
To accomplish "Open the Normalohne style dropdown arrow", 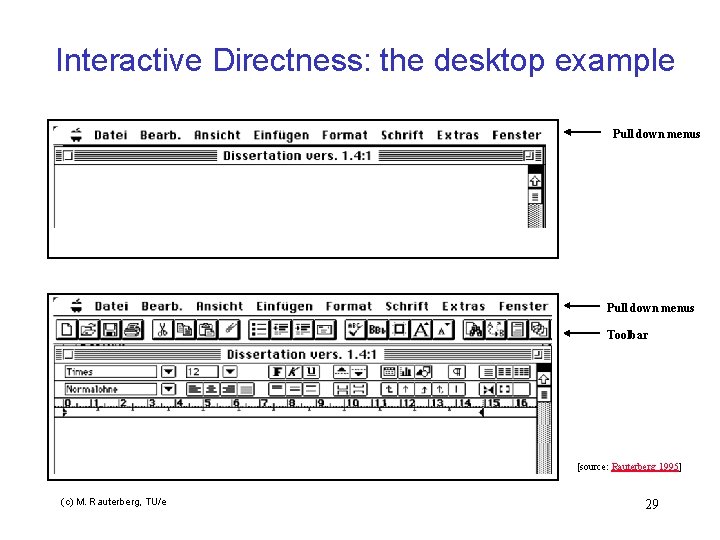I will tap(169, 389).
